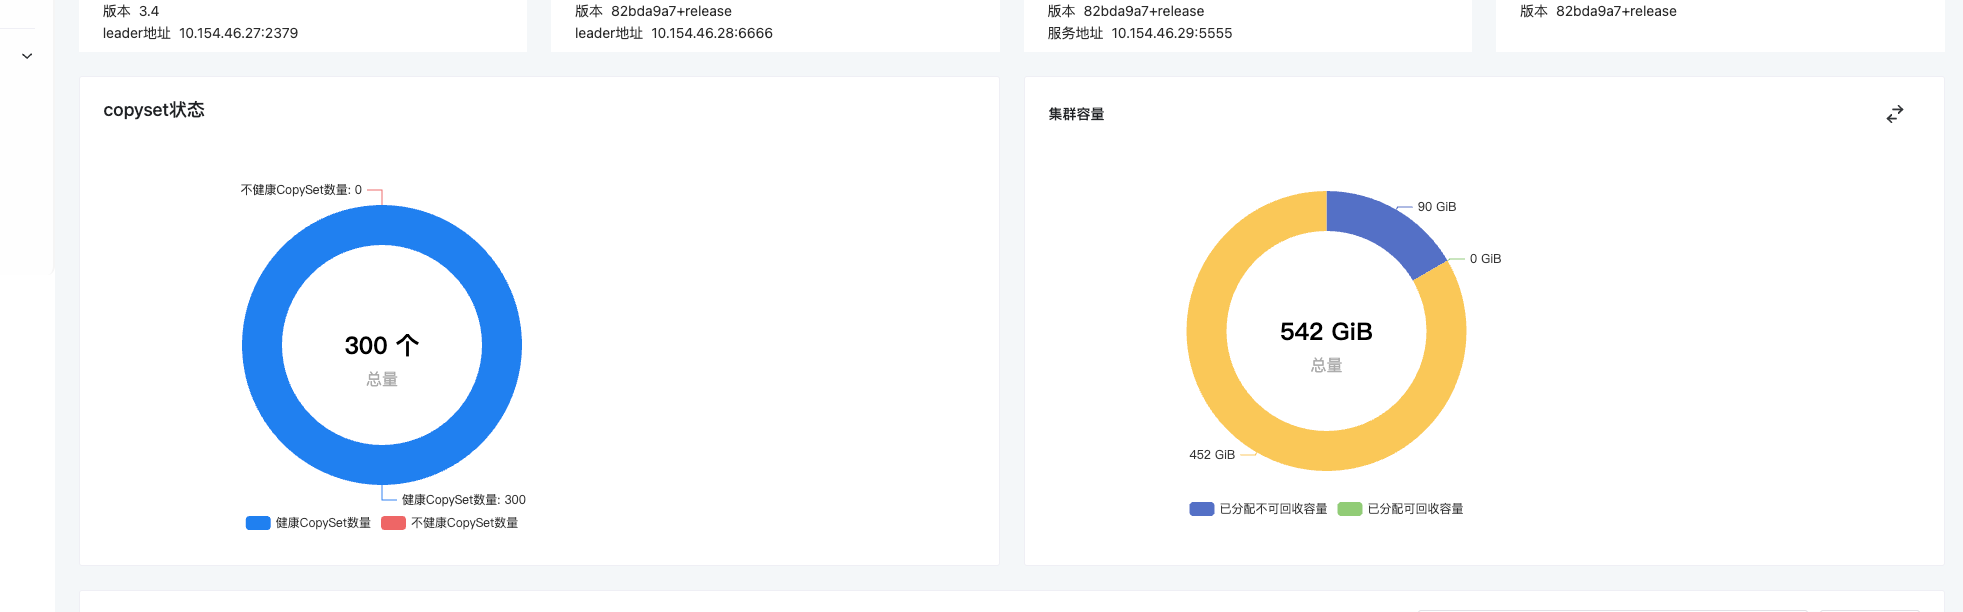
Task: Click the 集群容量 panel title
Action: (x=1076, y=114)
